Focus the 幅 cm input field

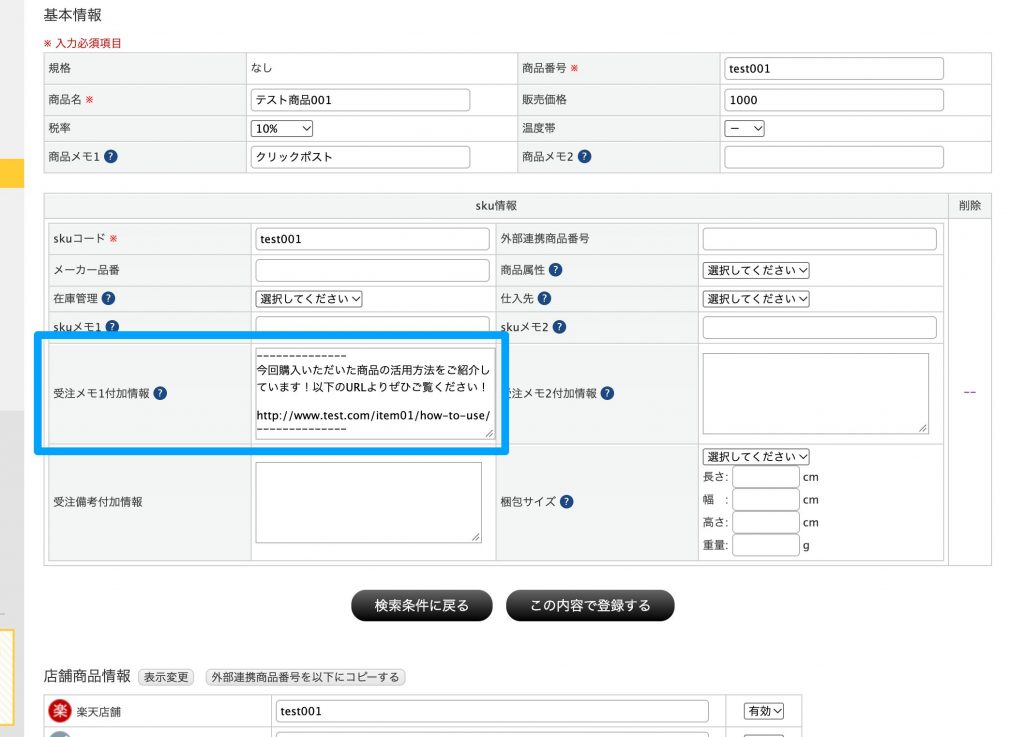pos(765,500)
